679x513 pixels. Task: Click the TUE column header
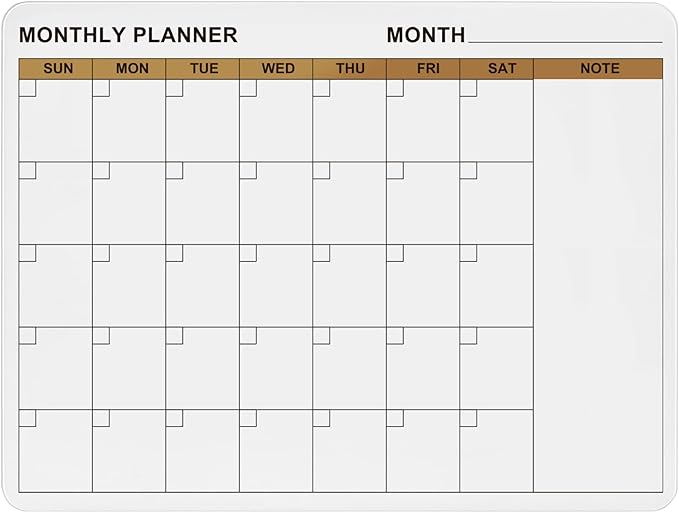tap(203, 68)
